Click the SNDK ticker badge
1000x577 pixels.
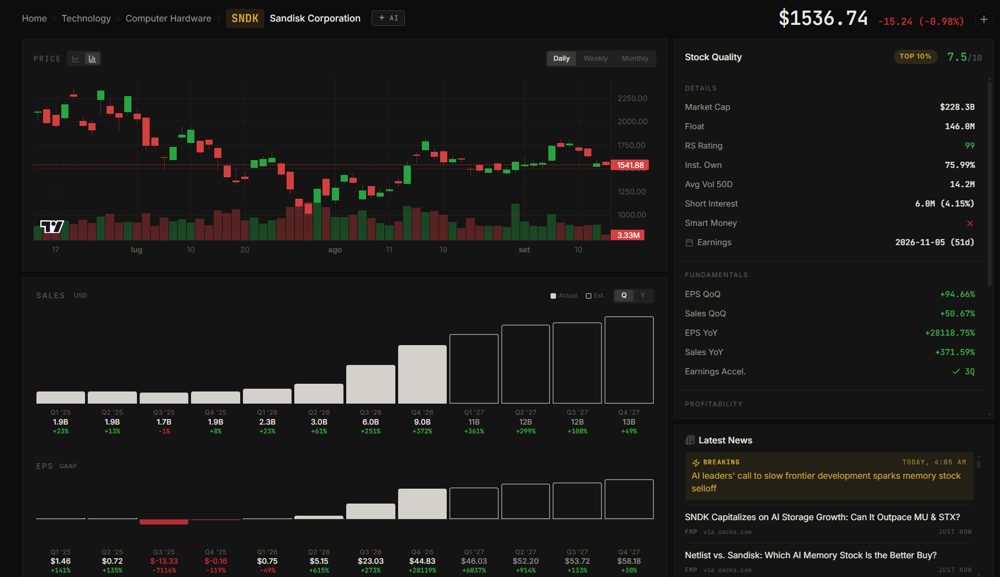[x=245, y=18]
